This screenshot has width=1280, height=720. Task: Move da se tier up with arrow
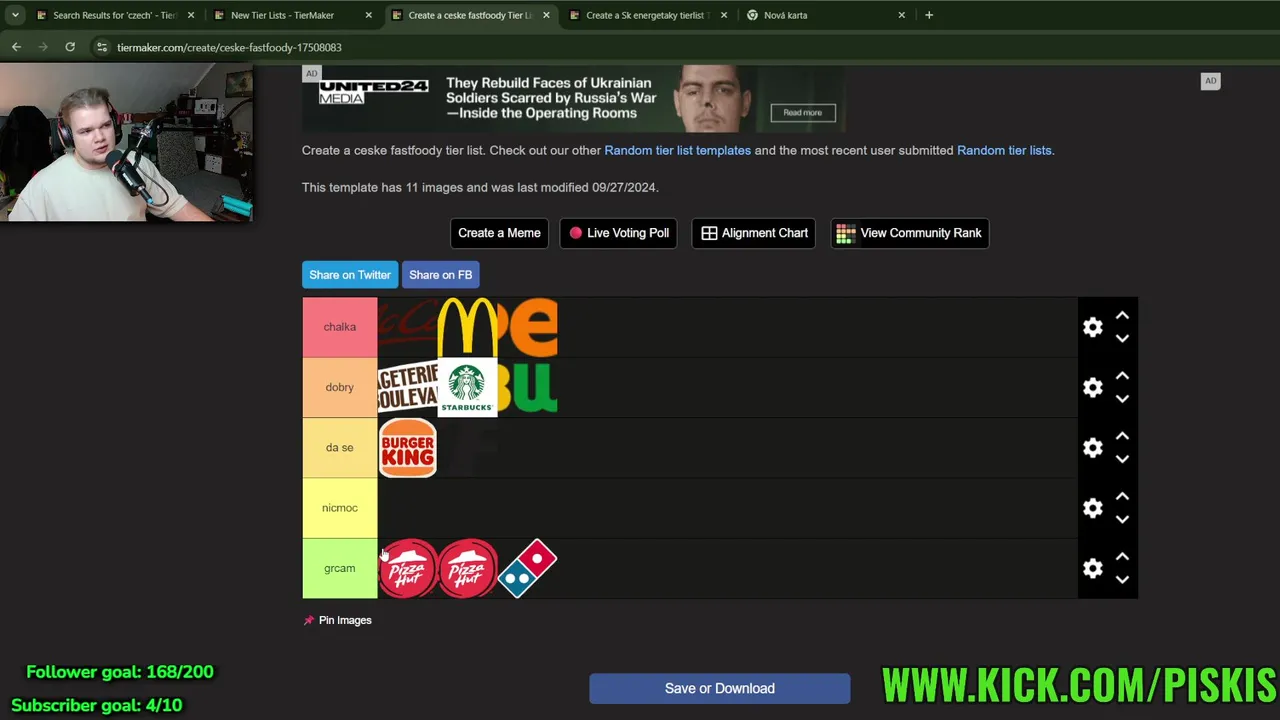click(x=1122, y=436)
